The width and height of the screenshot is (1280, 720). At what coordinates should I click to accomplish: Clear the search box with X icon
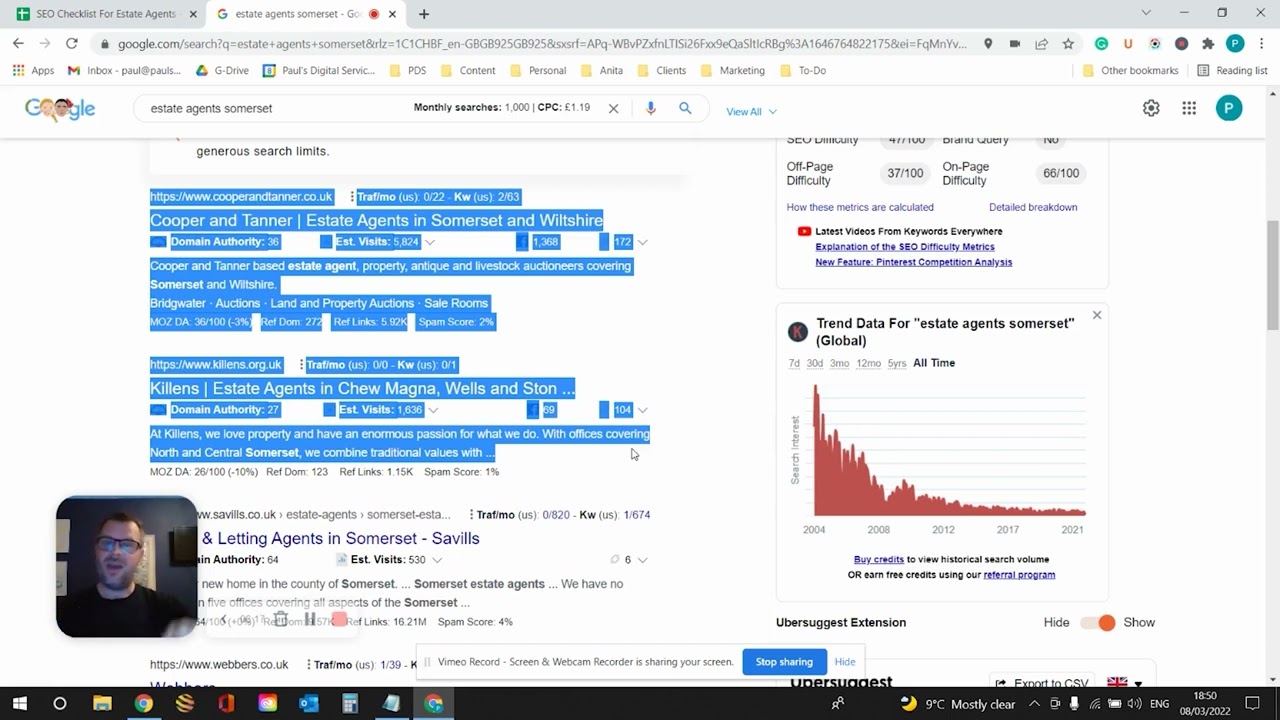pos(614,108)
